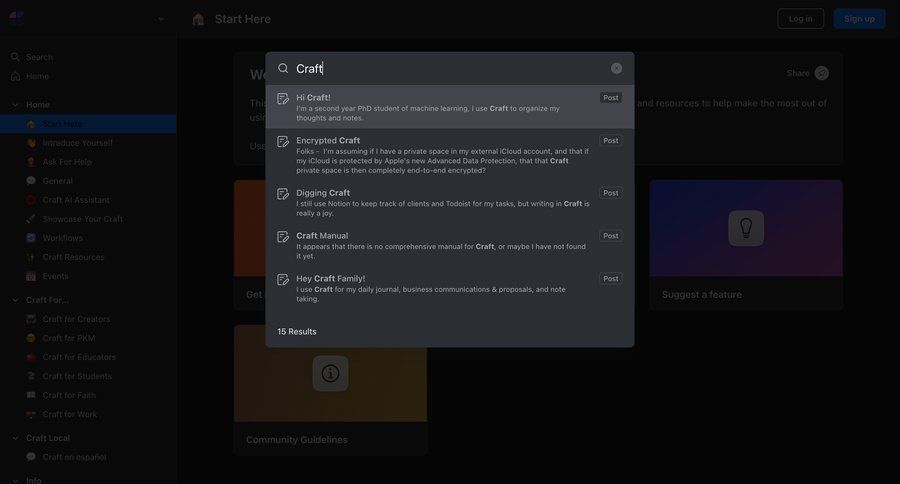Open Ask For Help space
The image size is (900, 484).
coord(88,162)
